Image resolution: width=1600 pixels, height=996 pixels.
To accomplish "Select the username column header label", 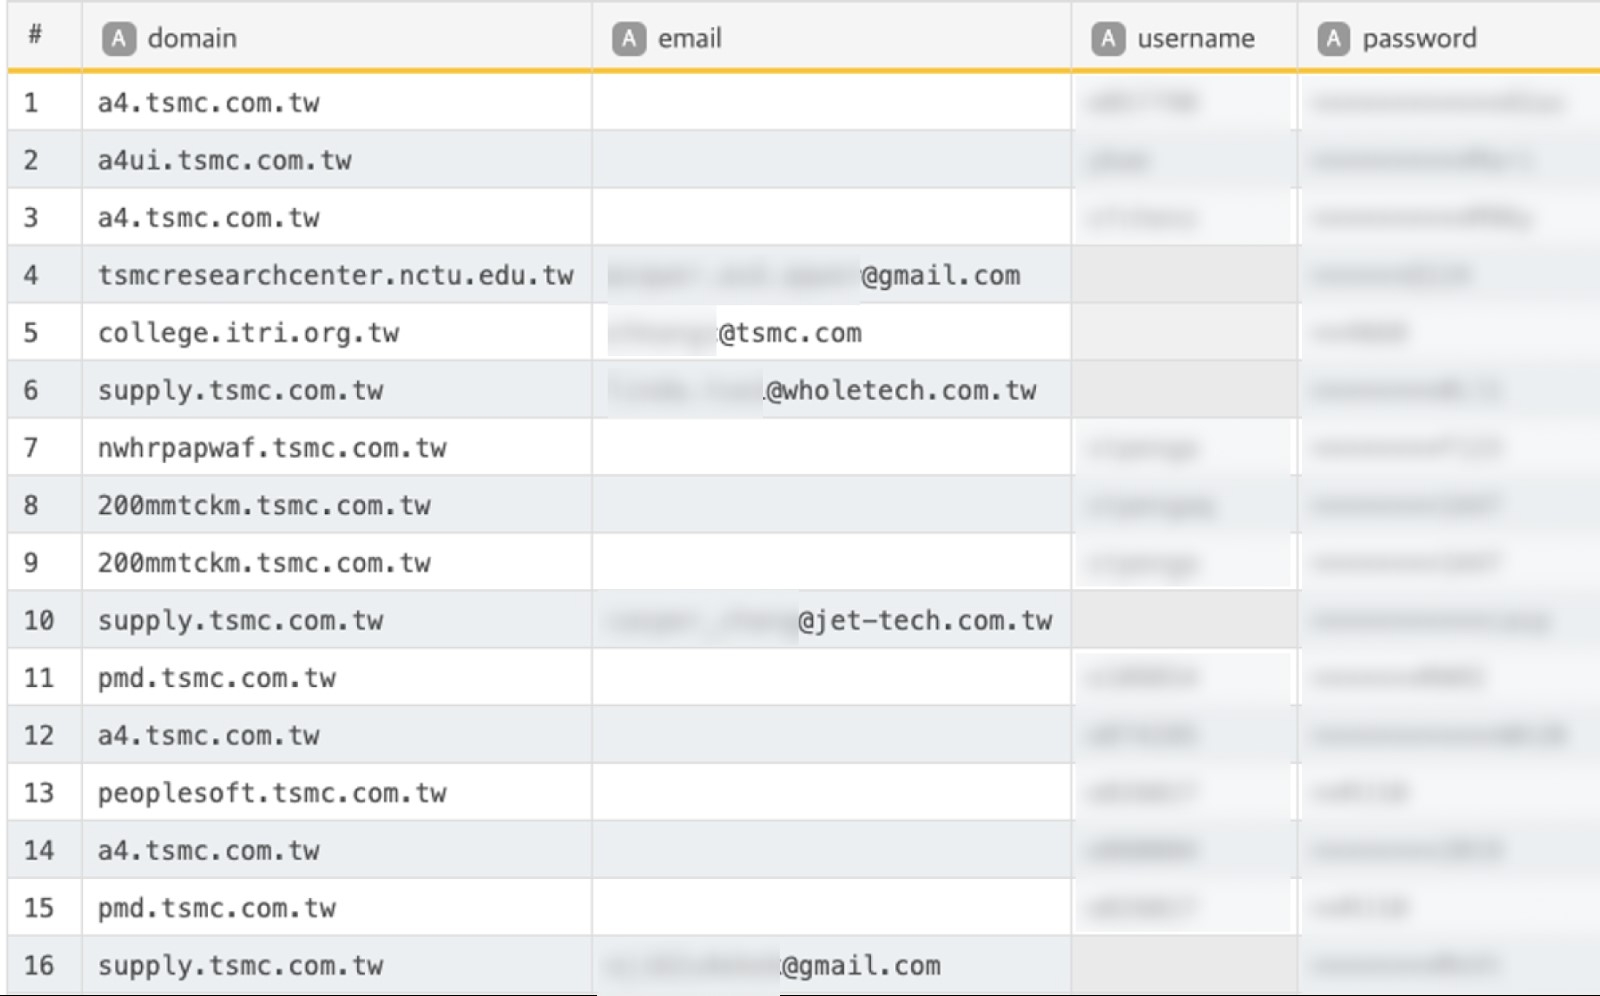I will (x=1195, y=39).
